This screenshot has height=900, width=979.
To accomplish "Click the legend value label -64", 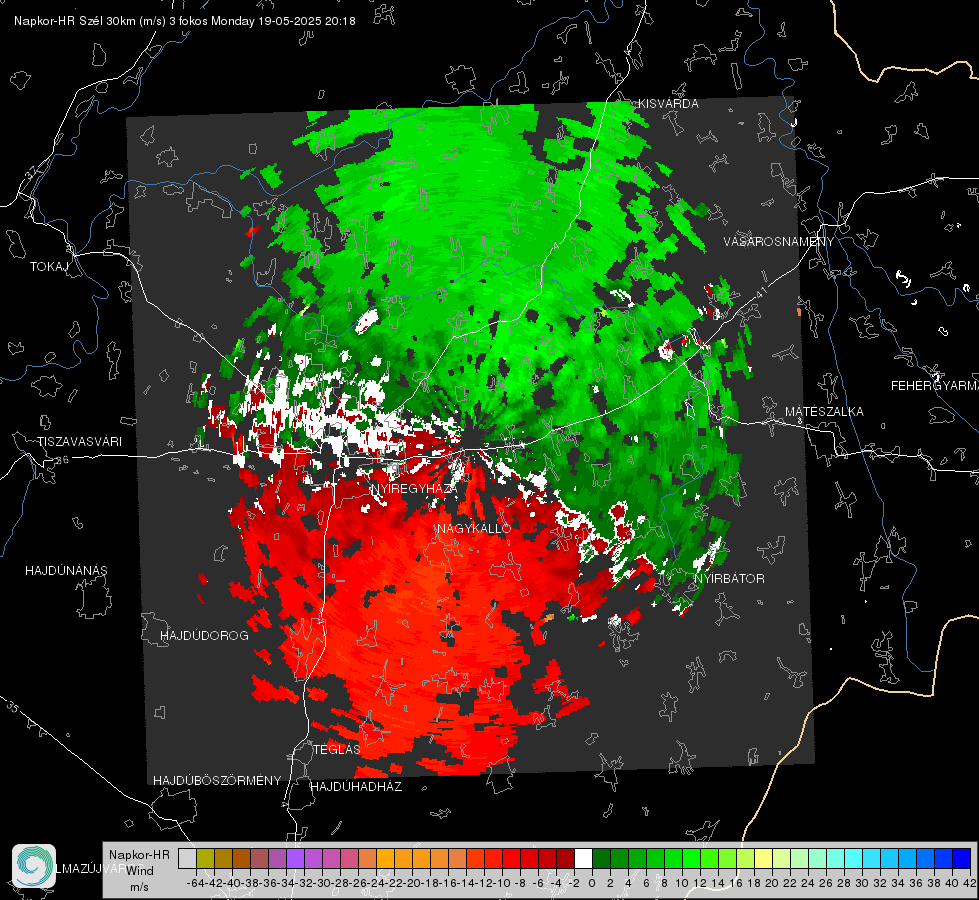I will (195, 883).
